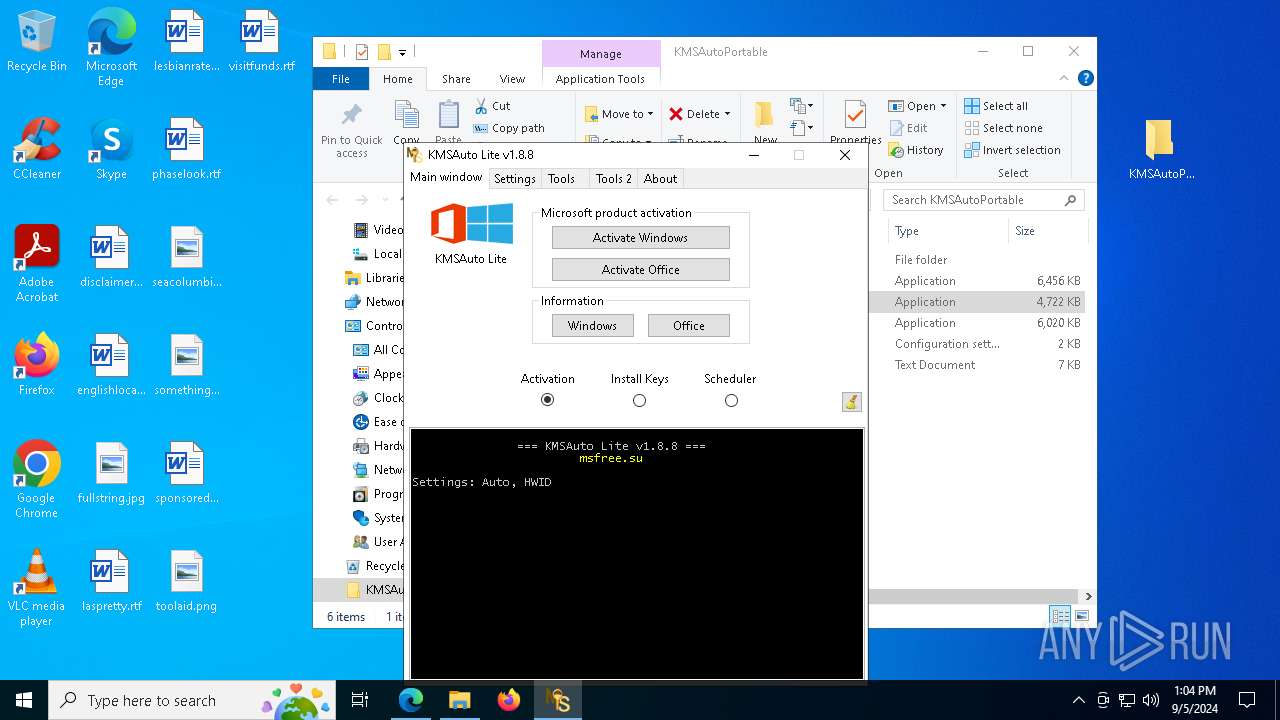Click the Properties checkmark icon
This screenshot has width=1280, height=720.
click(855, 114)
